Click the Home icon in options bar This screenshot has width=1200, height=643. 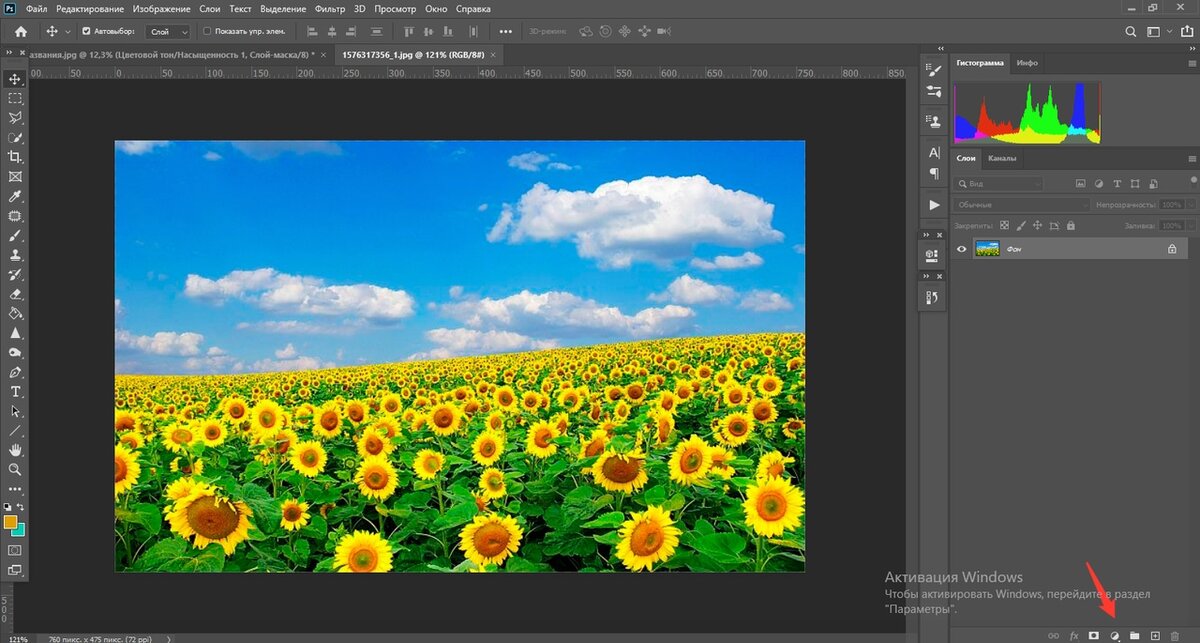(20, 32)
